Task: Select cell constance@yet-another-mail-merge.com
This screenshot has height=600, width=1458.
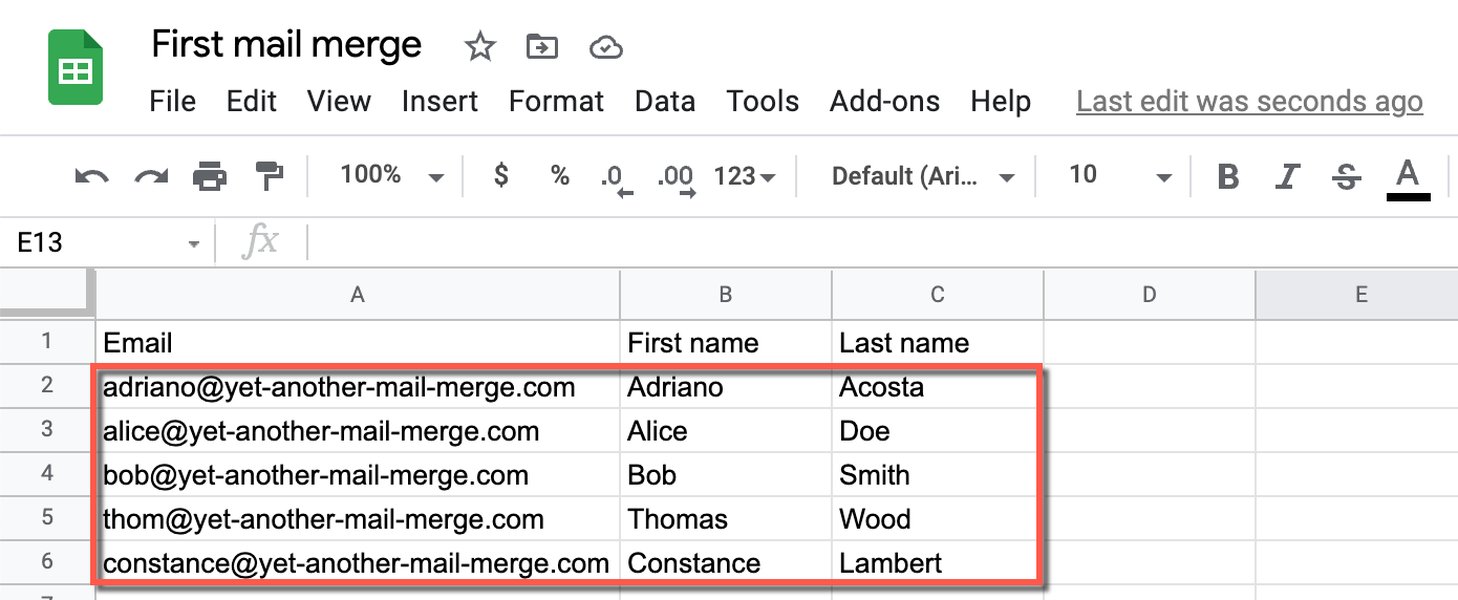Action: pyautogui.click(x=358, y=562)
